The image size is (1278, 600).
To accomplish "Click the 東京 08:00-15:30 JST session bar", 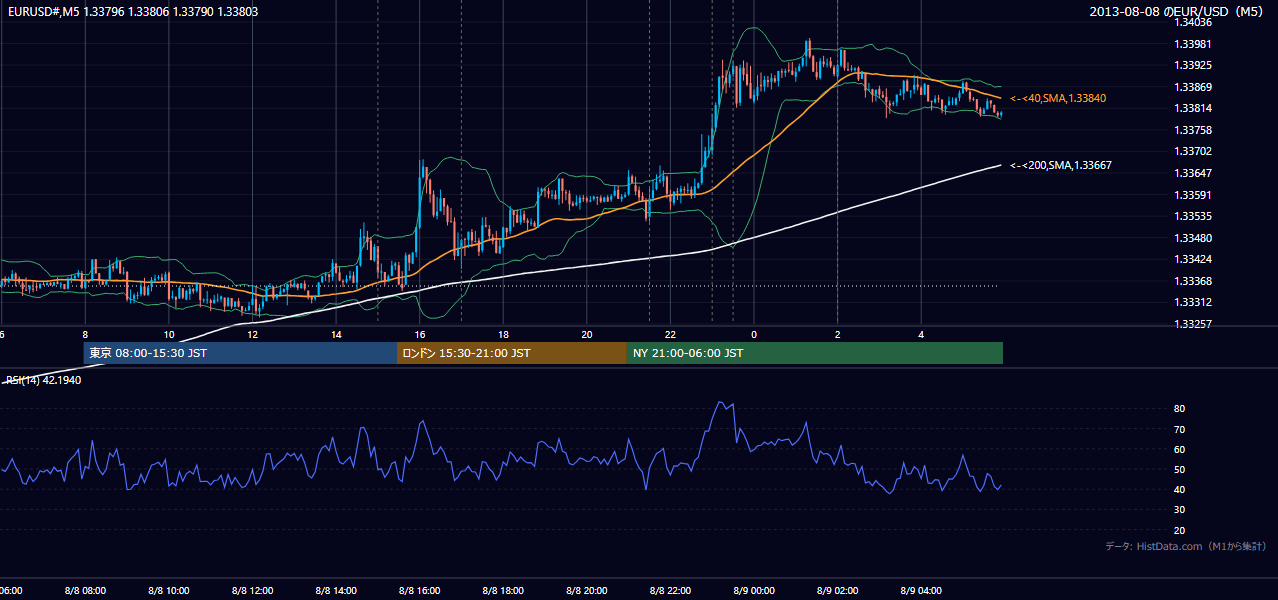I will pyautogui.click(x=240, y=353).
